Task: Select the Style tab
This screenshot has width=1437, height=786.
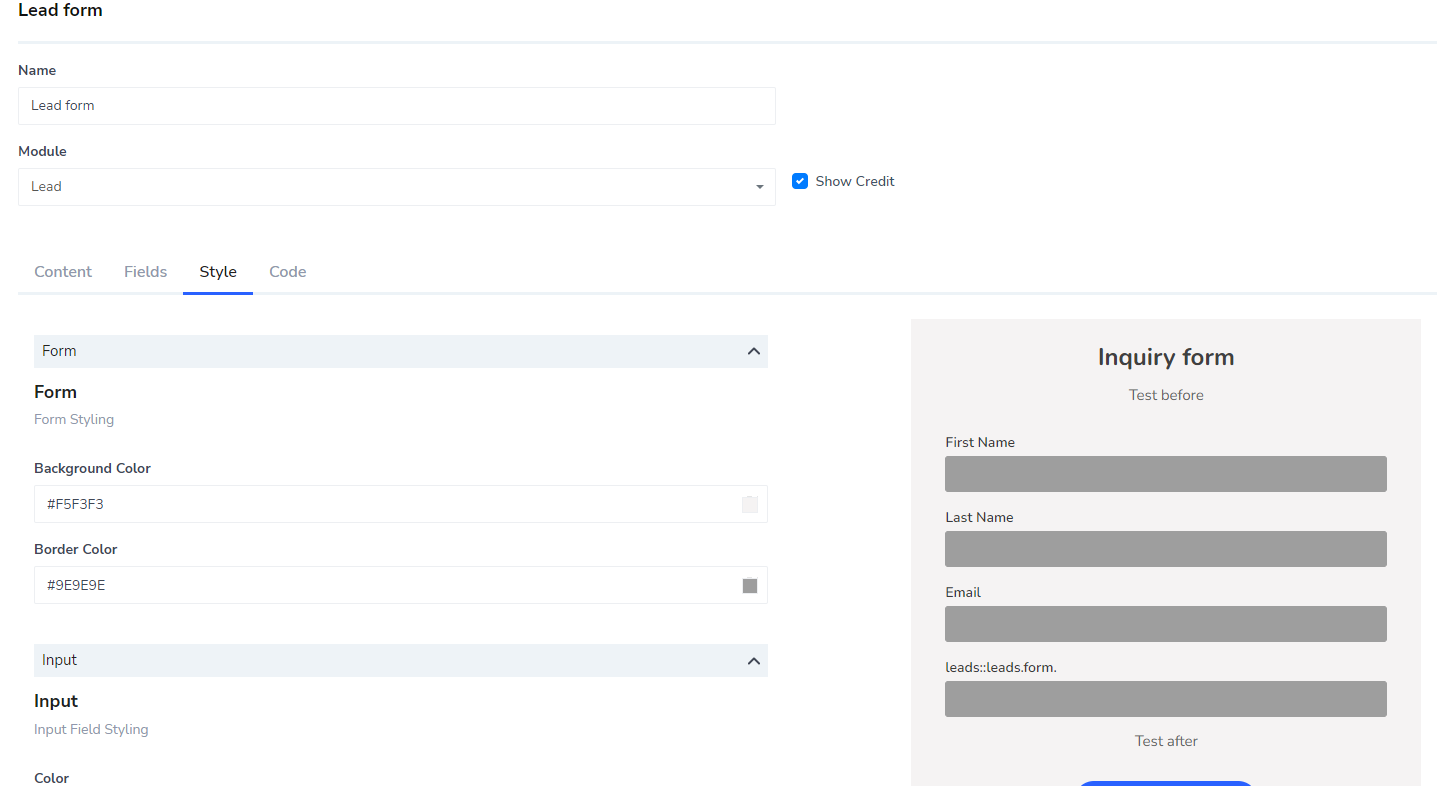Action: click(x=217, y=271)
